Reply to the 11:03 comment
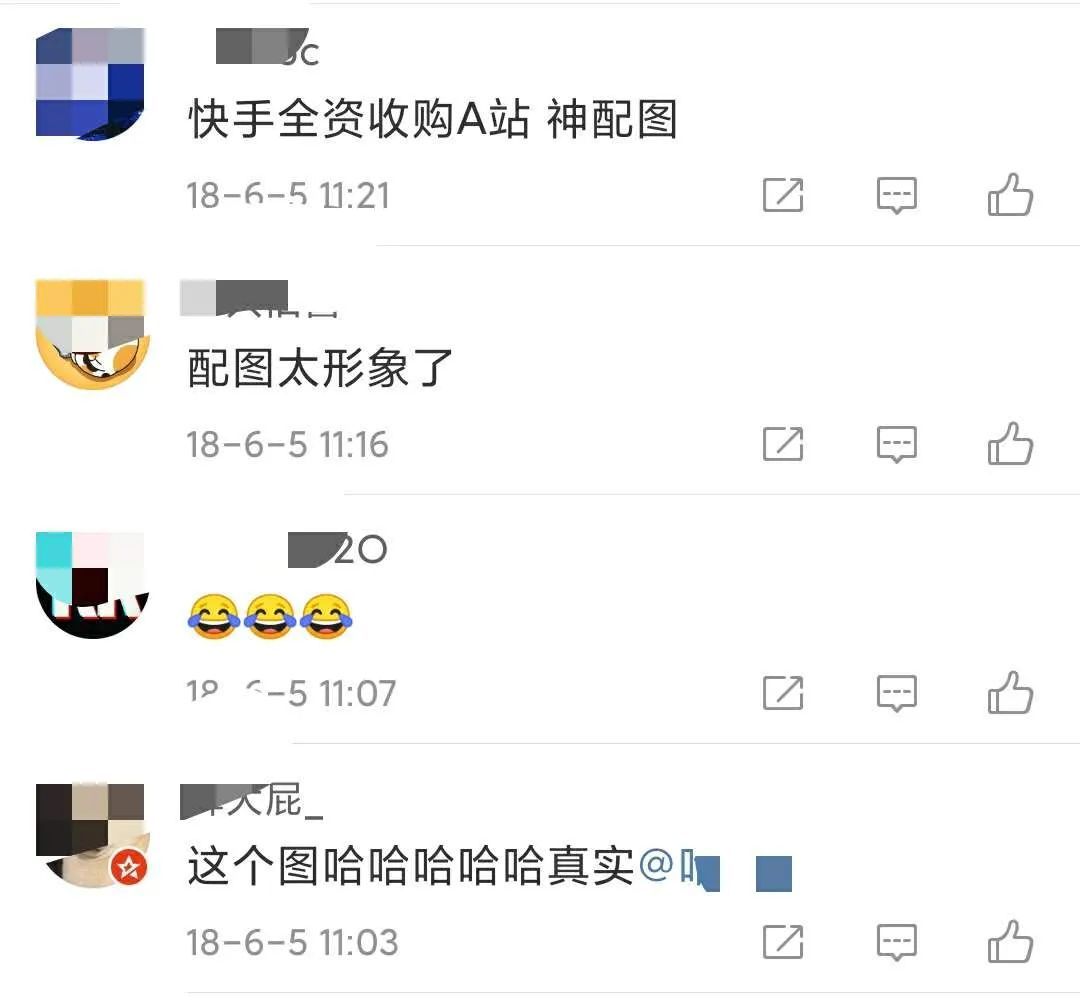Image resolution: width=1080 pixels, height=996 pixels. click(896, 942)
